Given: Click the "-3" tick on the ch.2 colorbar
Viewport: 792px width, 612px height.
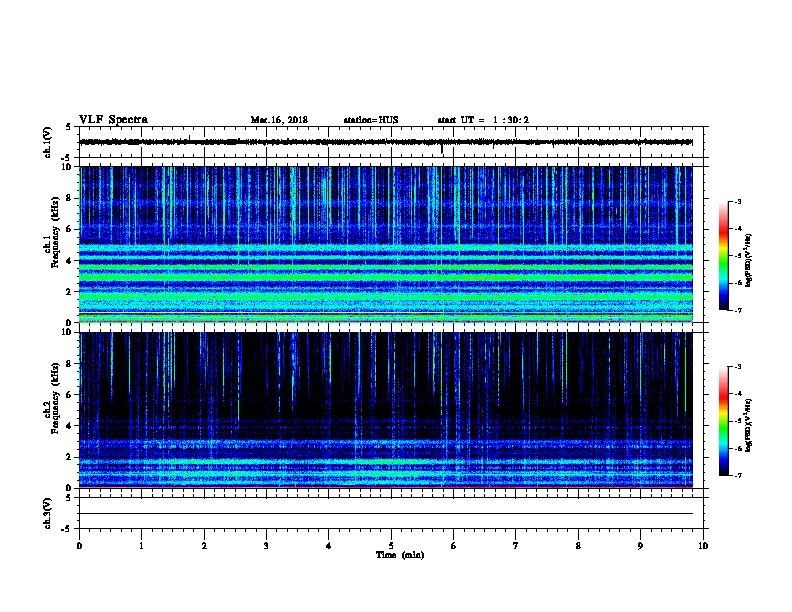Looking at the screenshot, I should coord(738,367).
